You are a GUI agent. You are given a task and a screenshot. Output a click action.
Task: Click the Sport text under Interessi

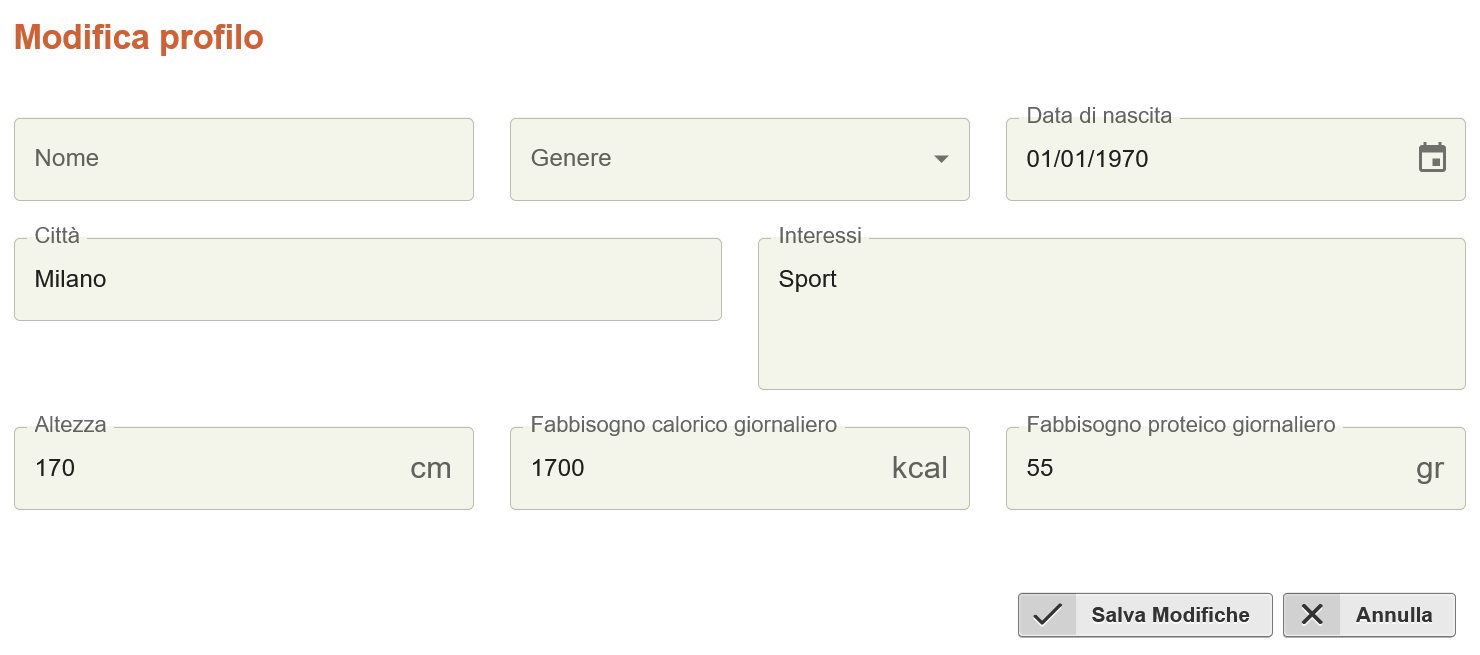807,279
